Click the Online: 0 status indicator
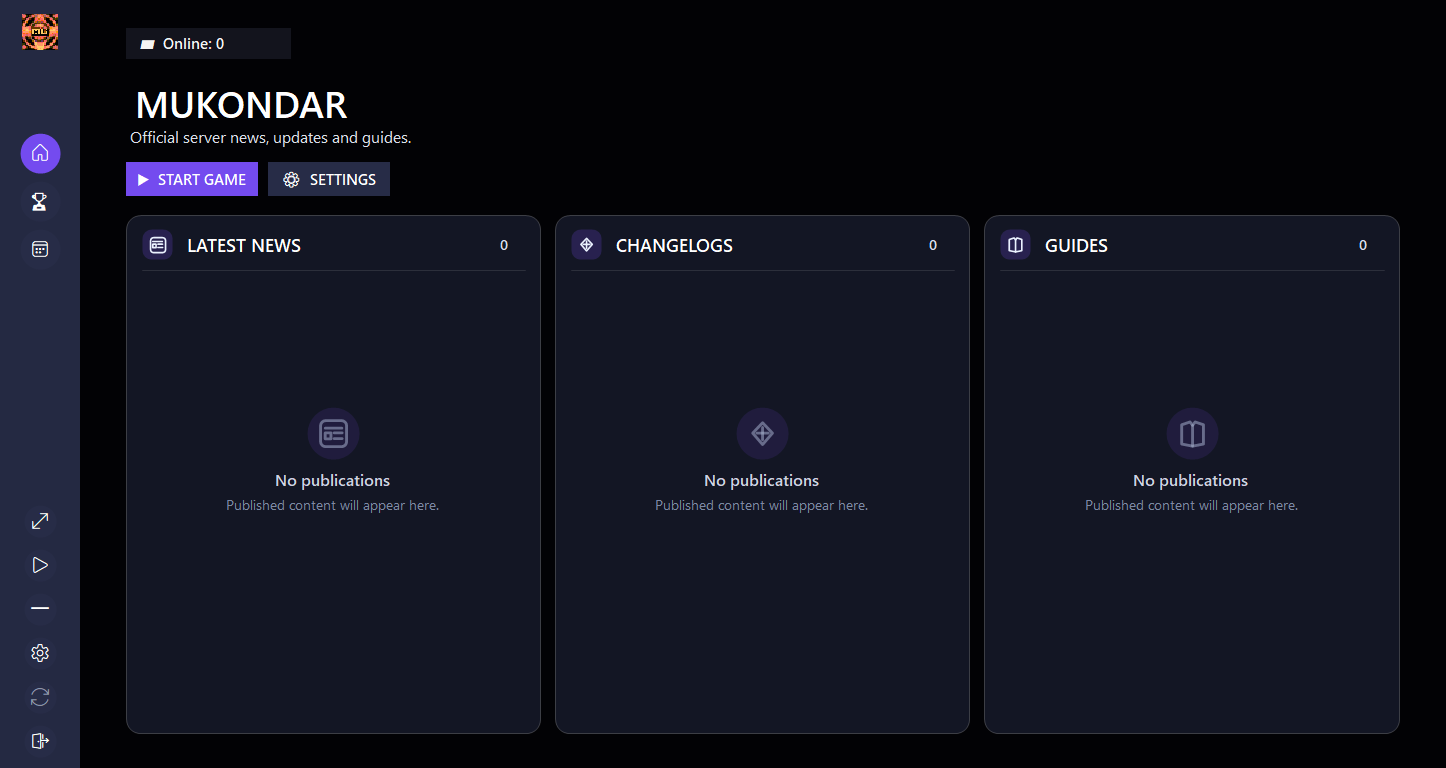1446x768 pixels. (208, 44)
